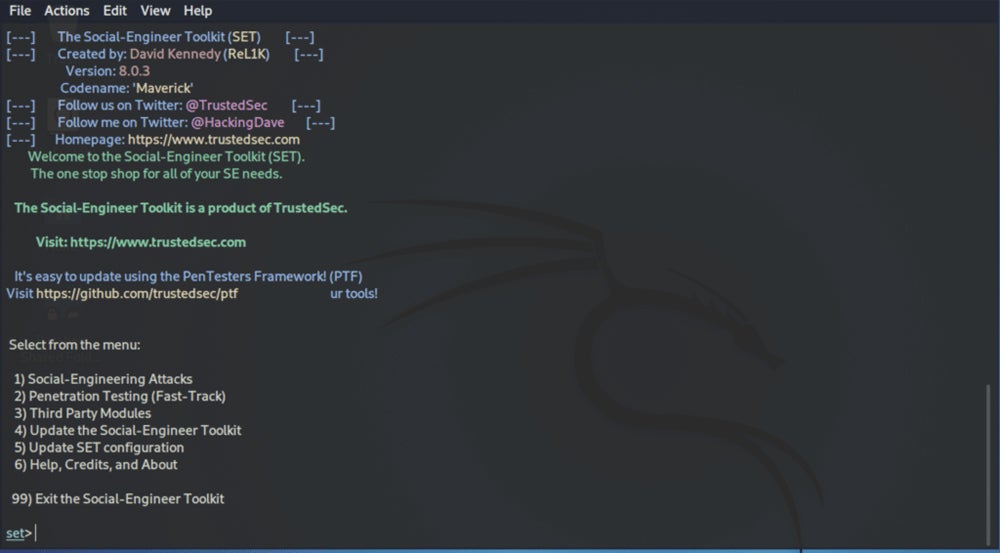Click the @HackingDave Twitter handle

pos(238,122)
